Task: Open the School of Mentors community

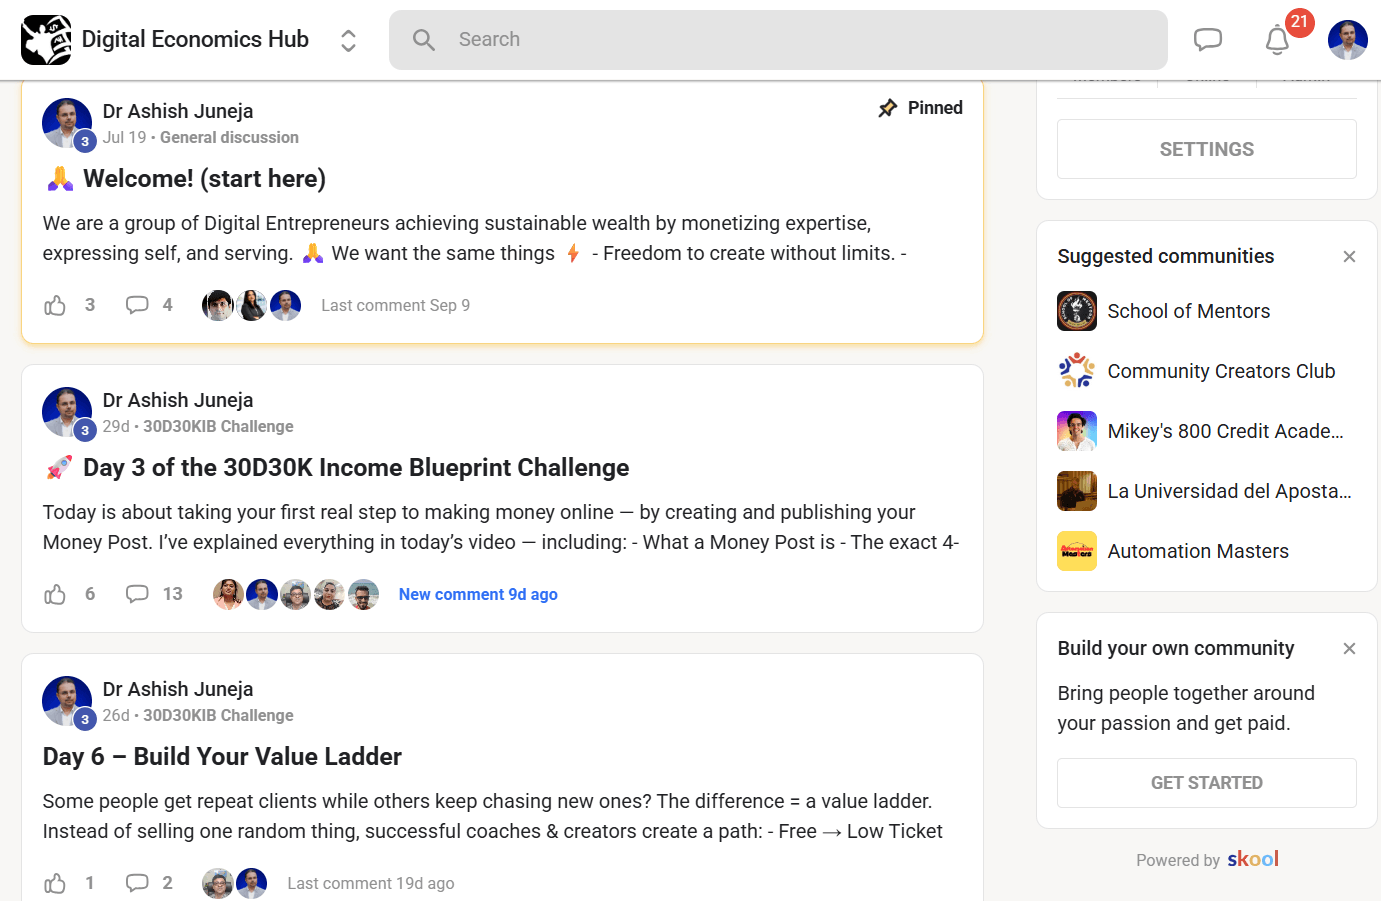Action: tap(1188, 311)
